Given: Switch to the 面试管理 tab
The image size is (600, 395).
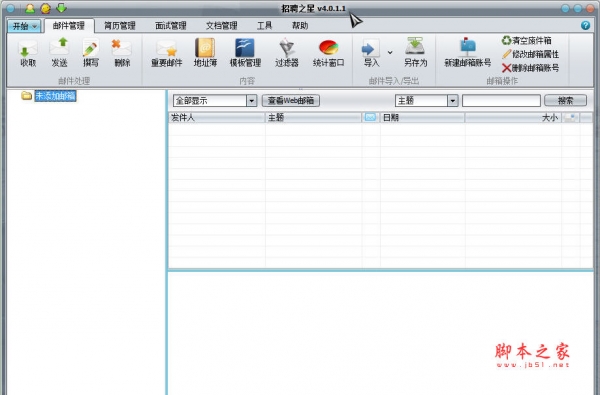Looking at the screenshot, I should (x=171, y=26).
